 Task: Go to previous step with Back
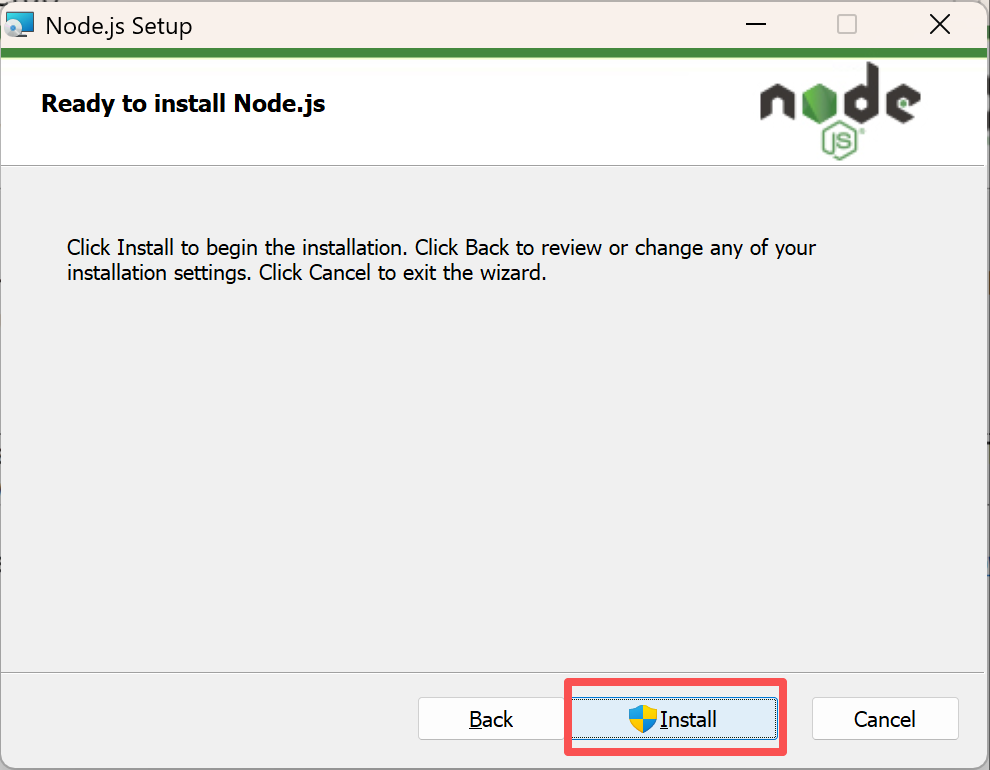pyautogui.click(x=491, y=718)
